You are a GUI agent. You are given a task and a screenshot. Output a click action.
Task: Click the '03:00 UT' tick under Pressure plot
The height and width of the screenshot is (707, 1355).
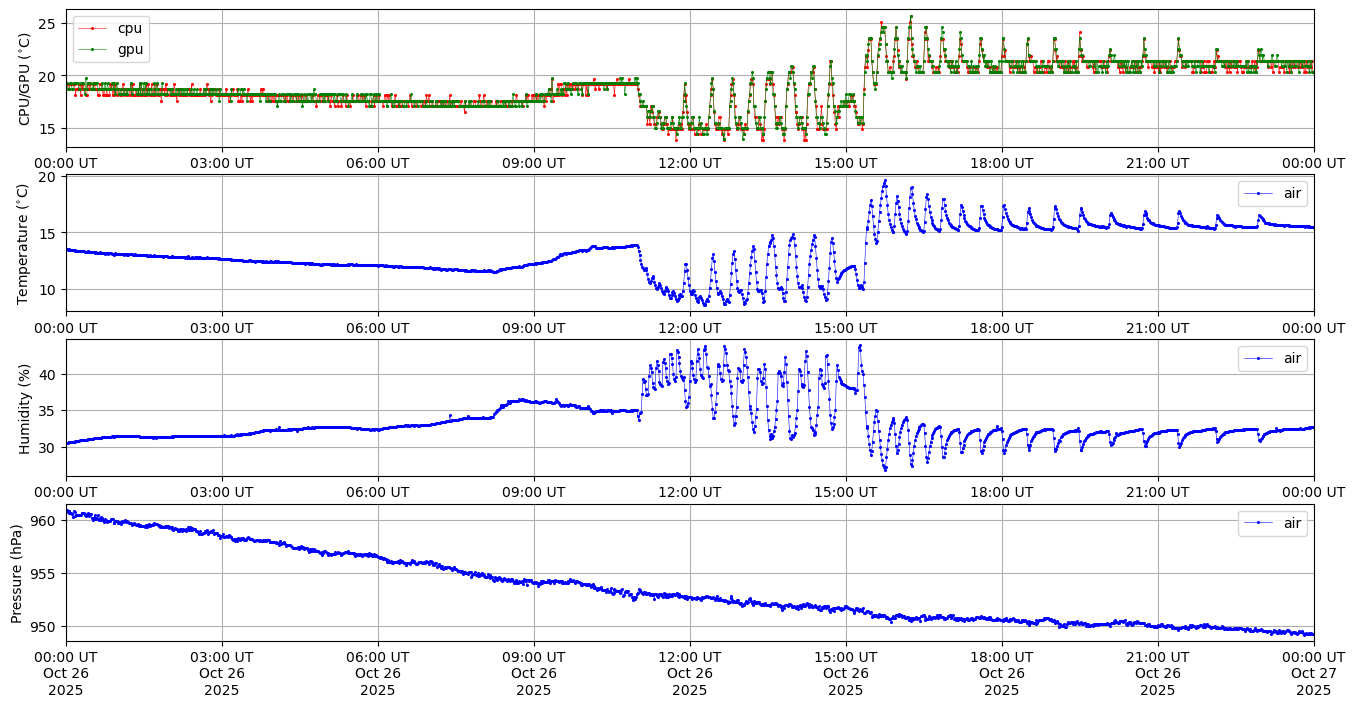coord(222,657)
